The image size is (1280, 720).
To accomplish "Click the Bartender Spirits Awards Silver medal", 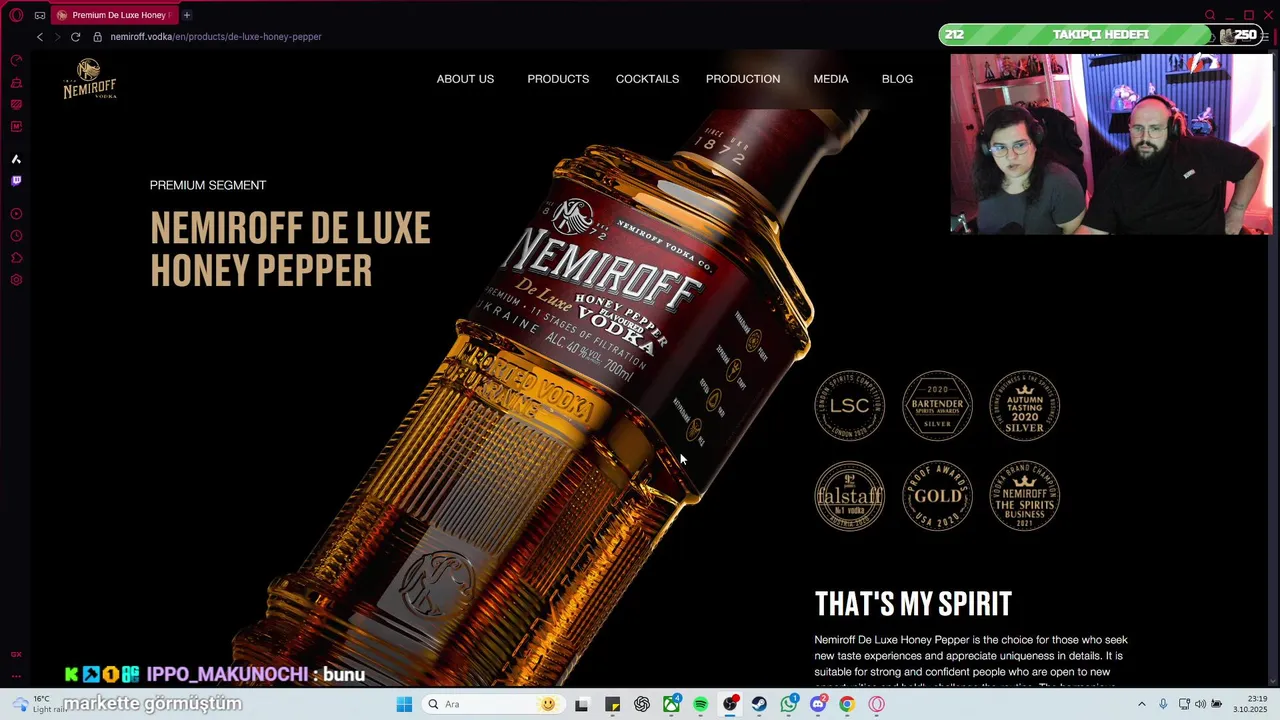I will (937, 405).
